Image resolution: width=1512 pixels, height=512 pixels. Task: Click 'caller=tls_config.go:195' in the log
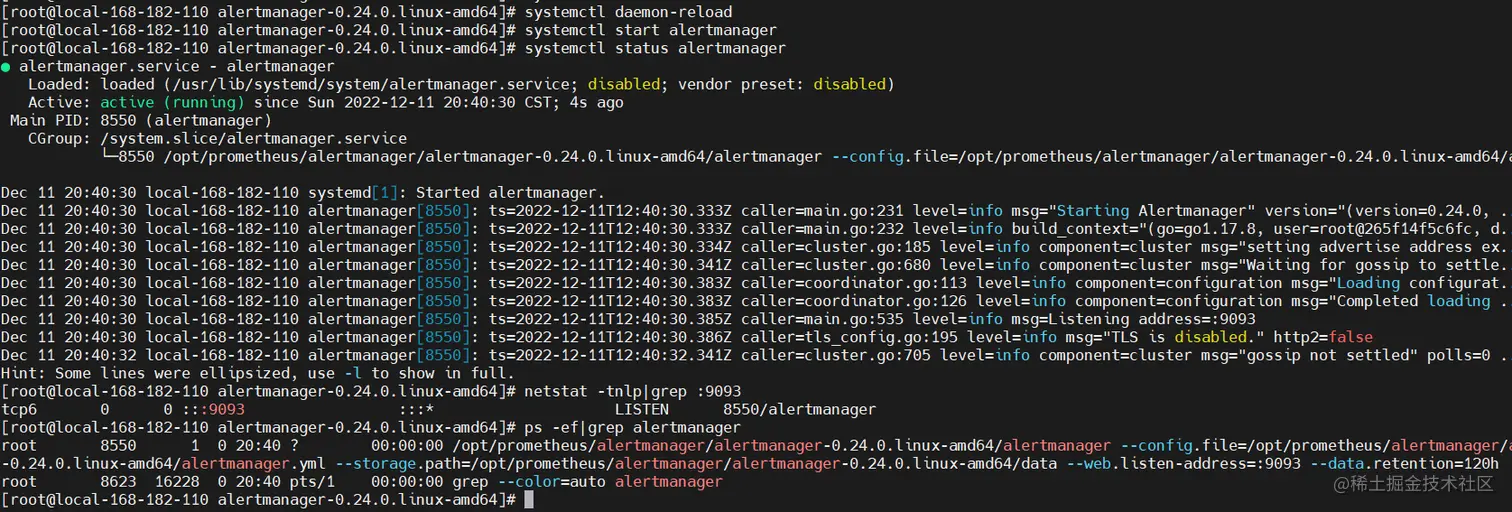851,336
